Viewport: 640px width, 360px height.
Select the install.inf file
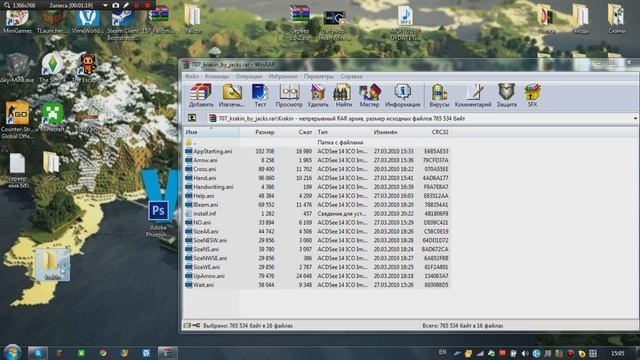tap(316, 213)
